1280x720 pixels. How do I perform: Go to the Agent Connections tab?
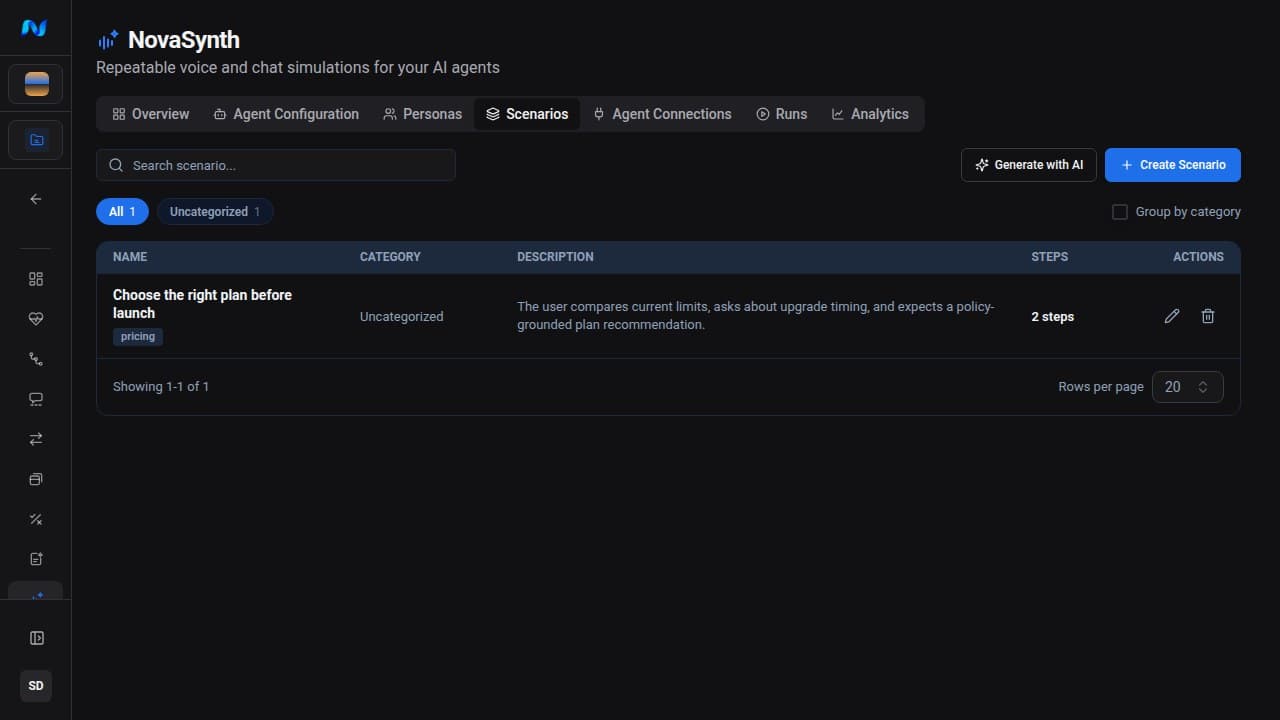tap(662, 114)
